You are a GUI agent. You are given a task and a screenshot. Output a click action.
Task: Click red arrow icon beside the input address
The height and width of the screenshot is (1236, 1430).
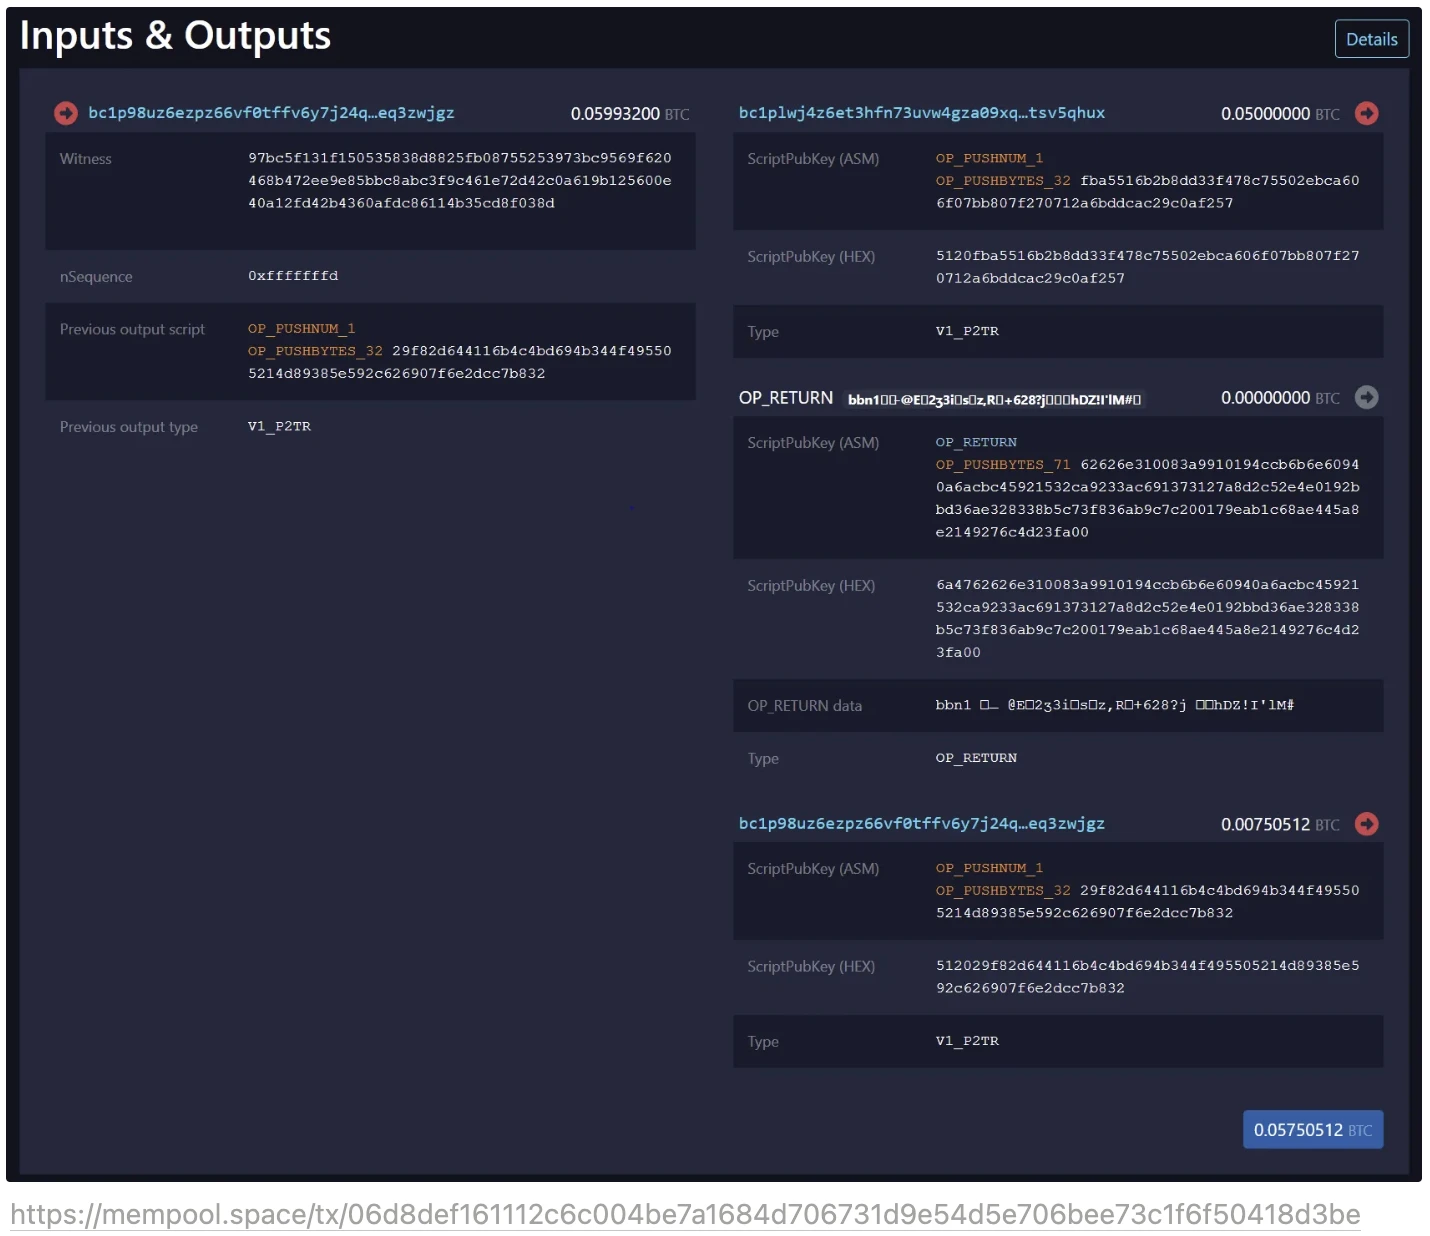[66, 113]
